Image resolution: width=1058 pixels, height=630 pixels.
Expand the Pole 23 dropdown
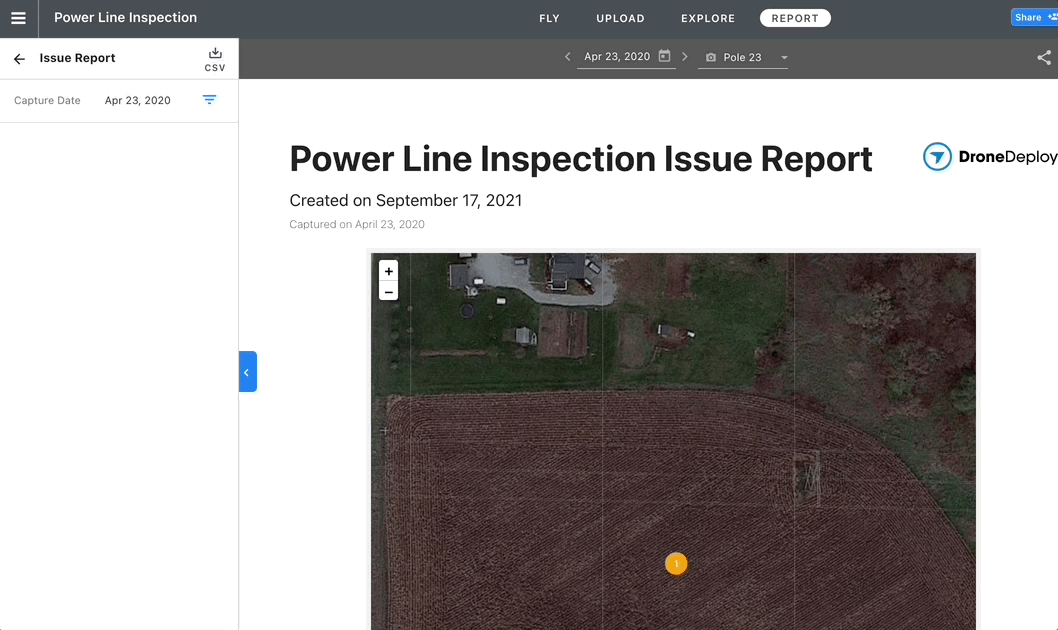tap(784, 57)
